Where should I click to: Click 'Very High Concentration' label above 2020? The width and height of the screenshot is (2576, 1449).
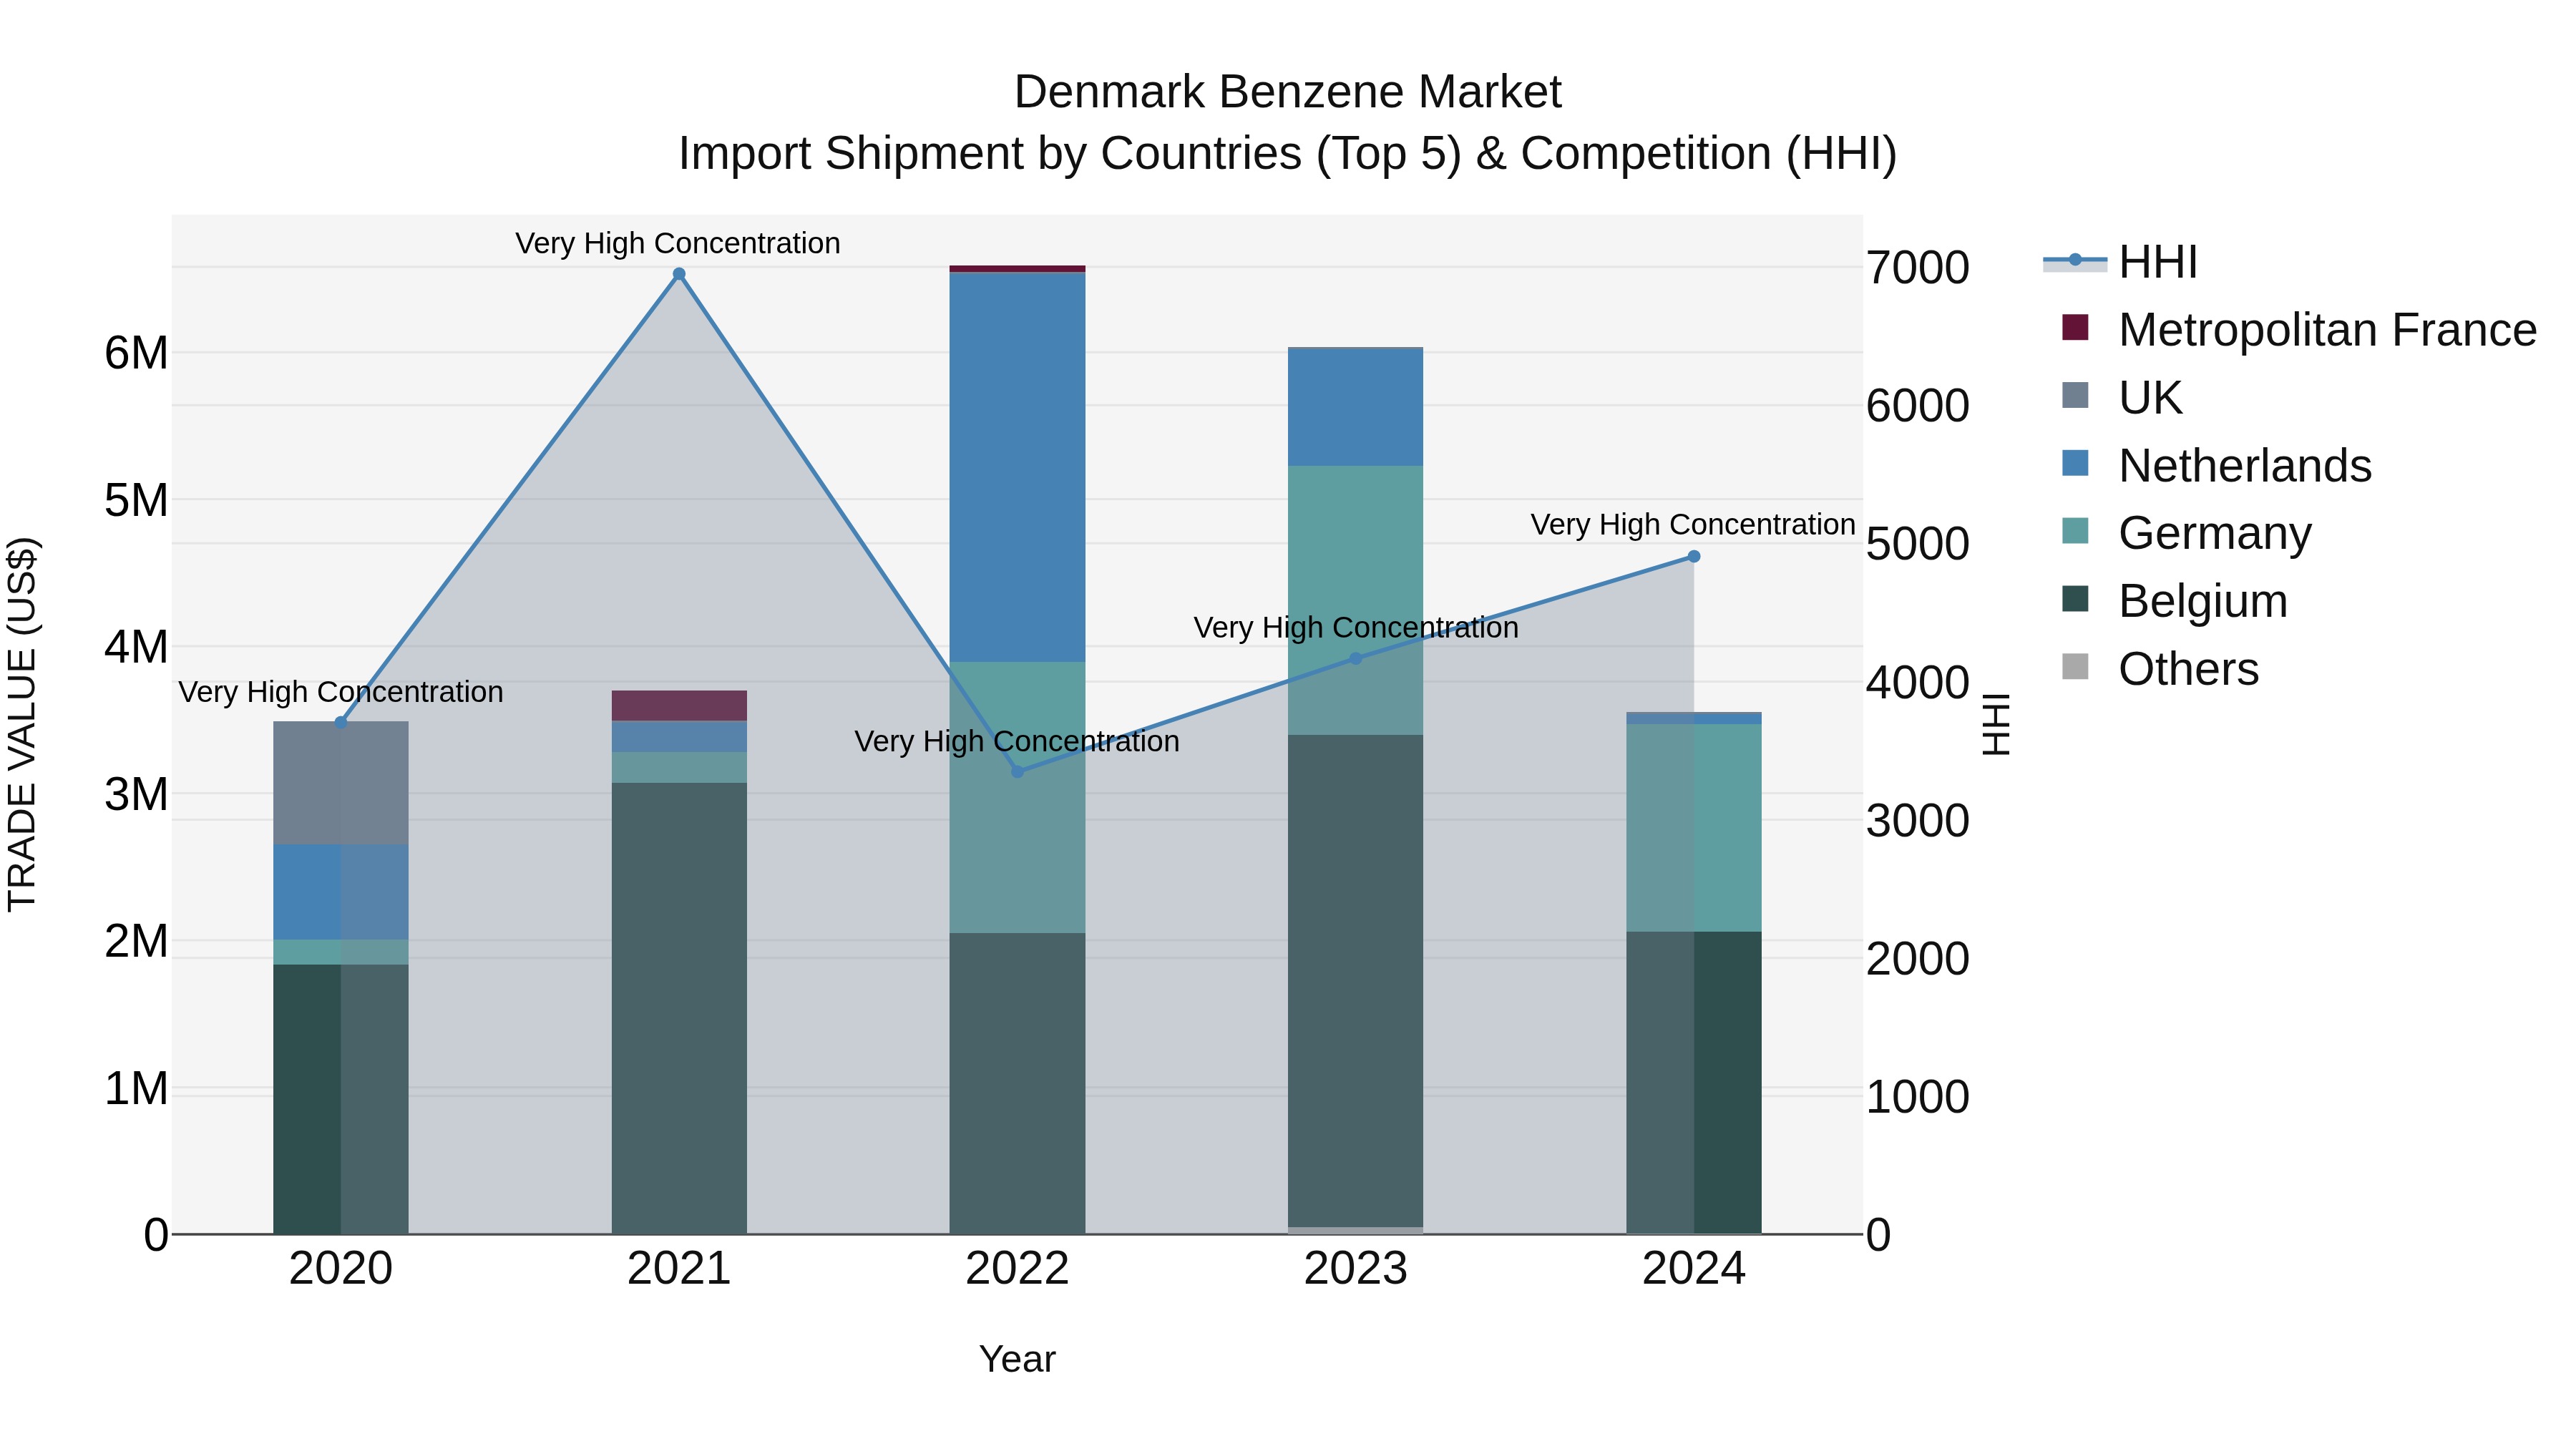(341, 692)
